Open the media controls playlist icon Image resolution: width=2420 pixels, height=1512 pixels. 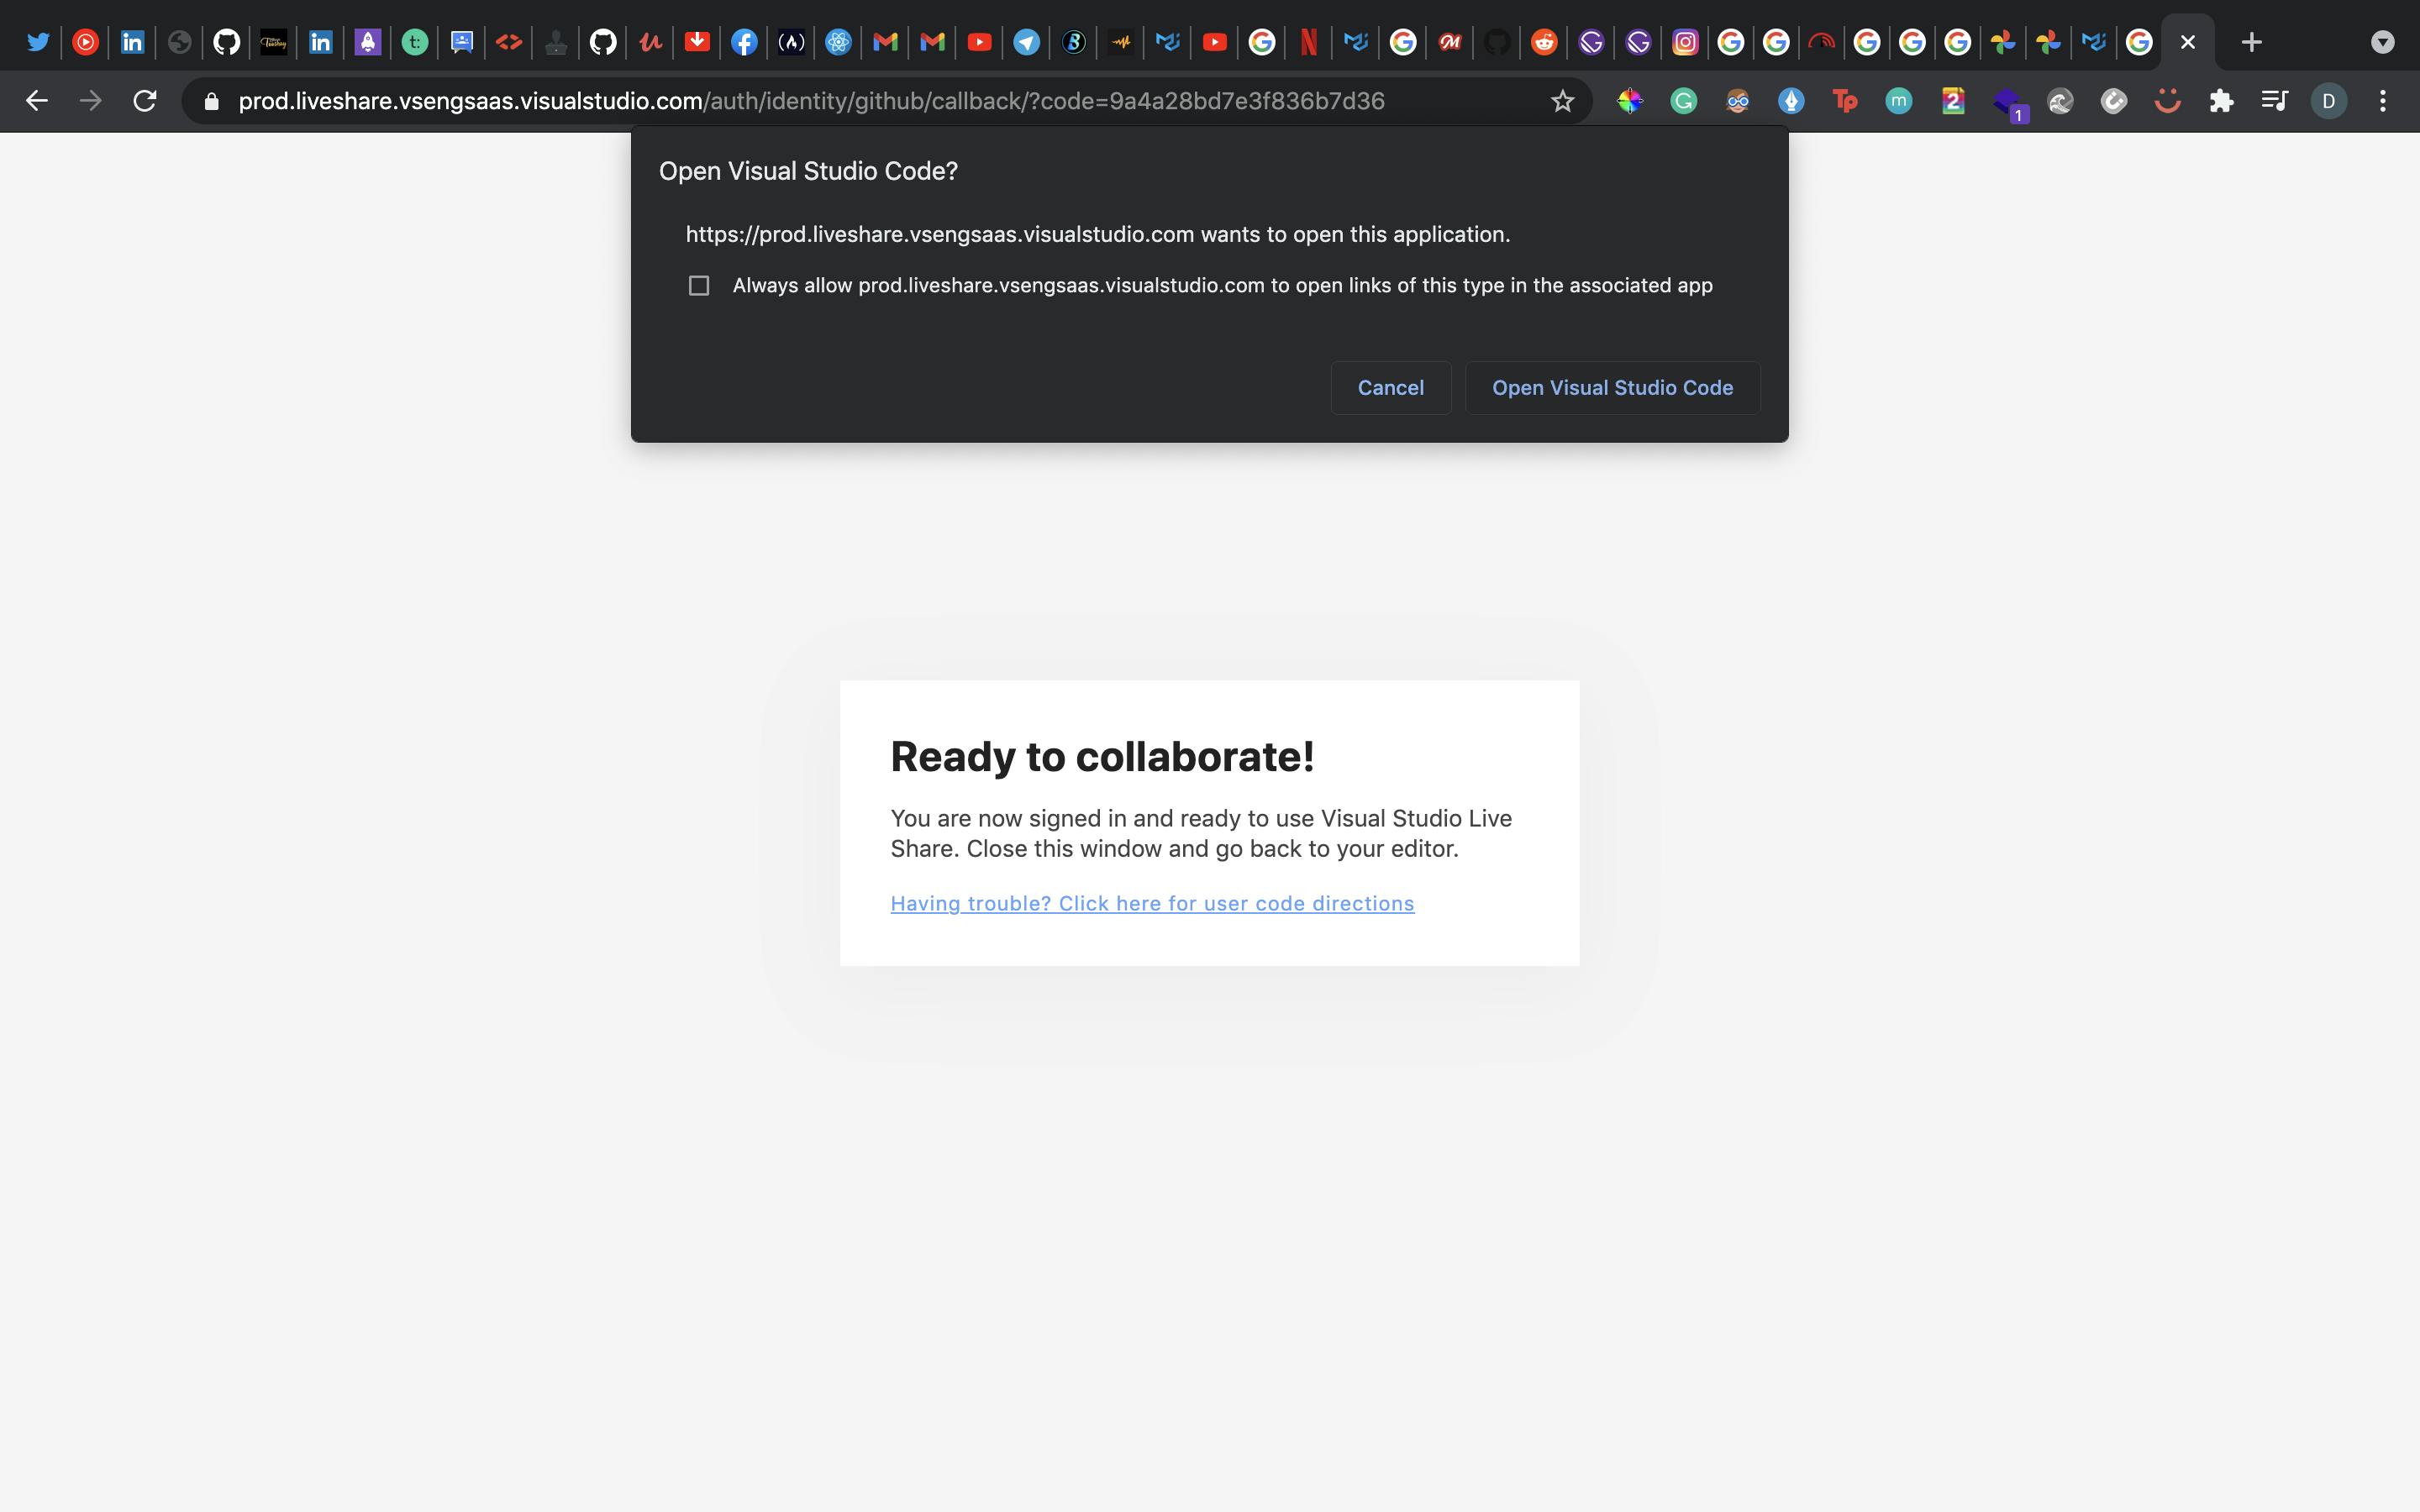(2274, 101)
